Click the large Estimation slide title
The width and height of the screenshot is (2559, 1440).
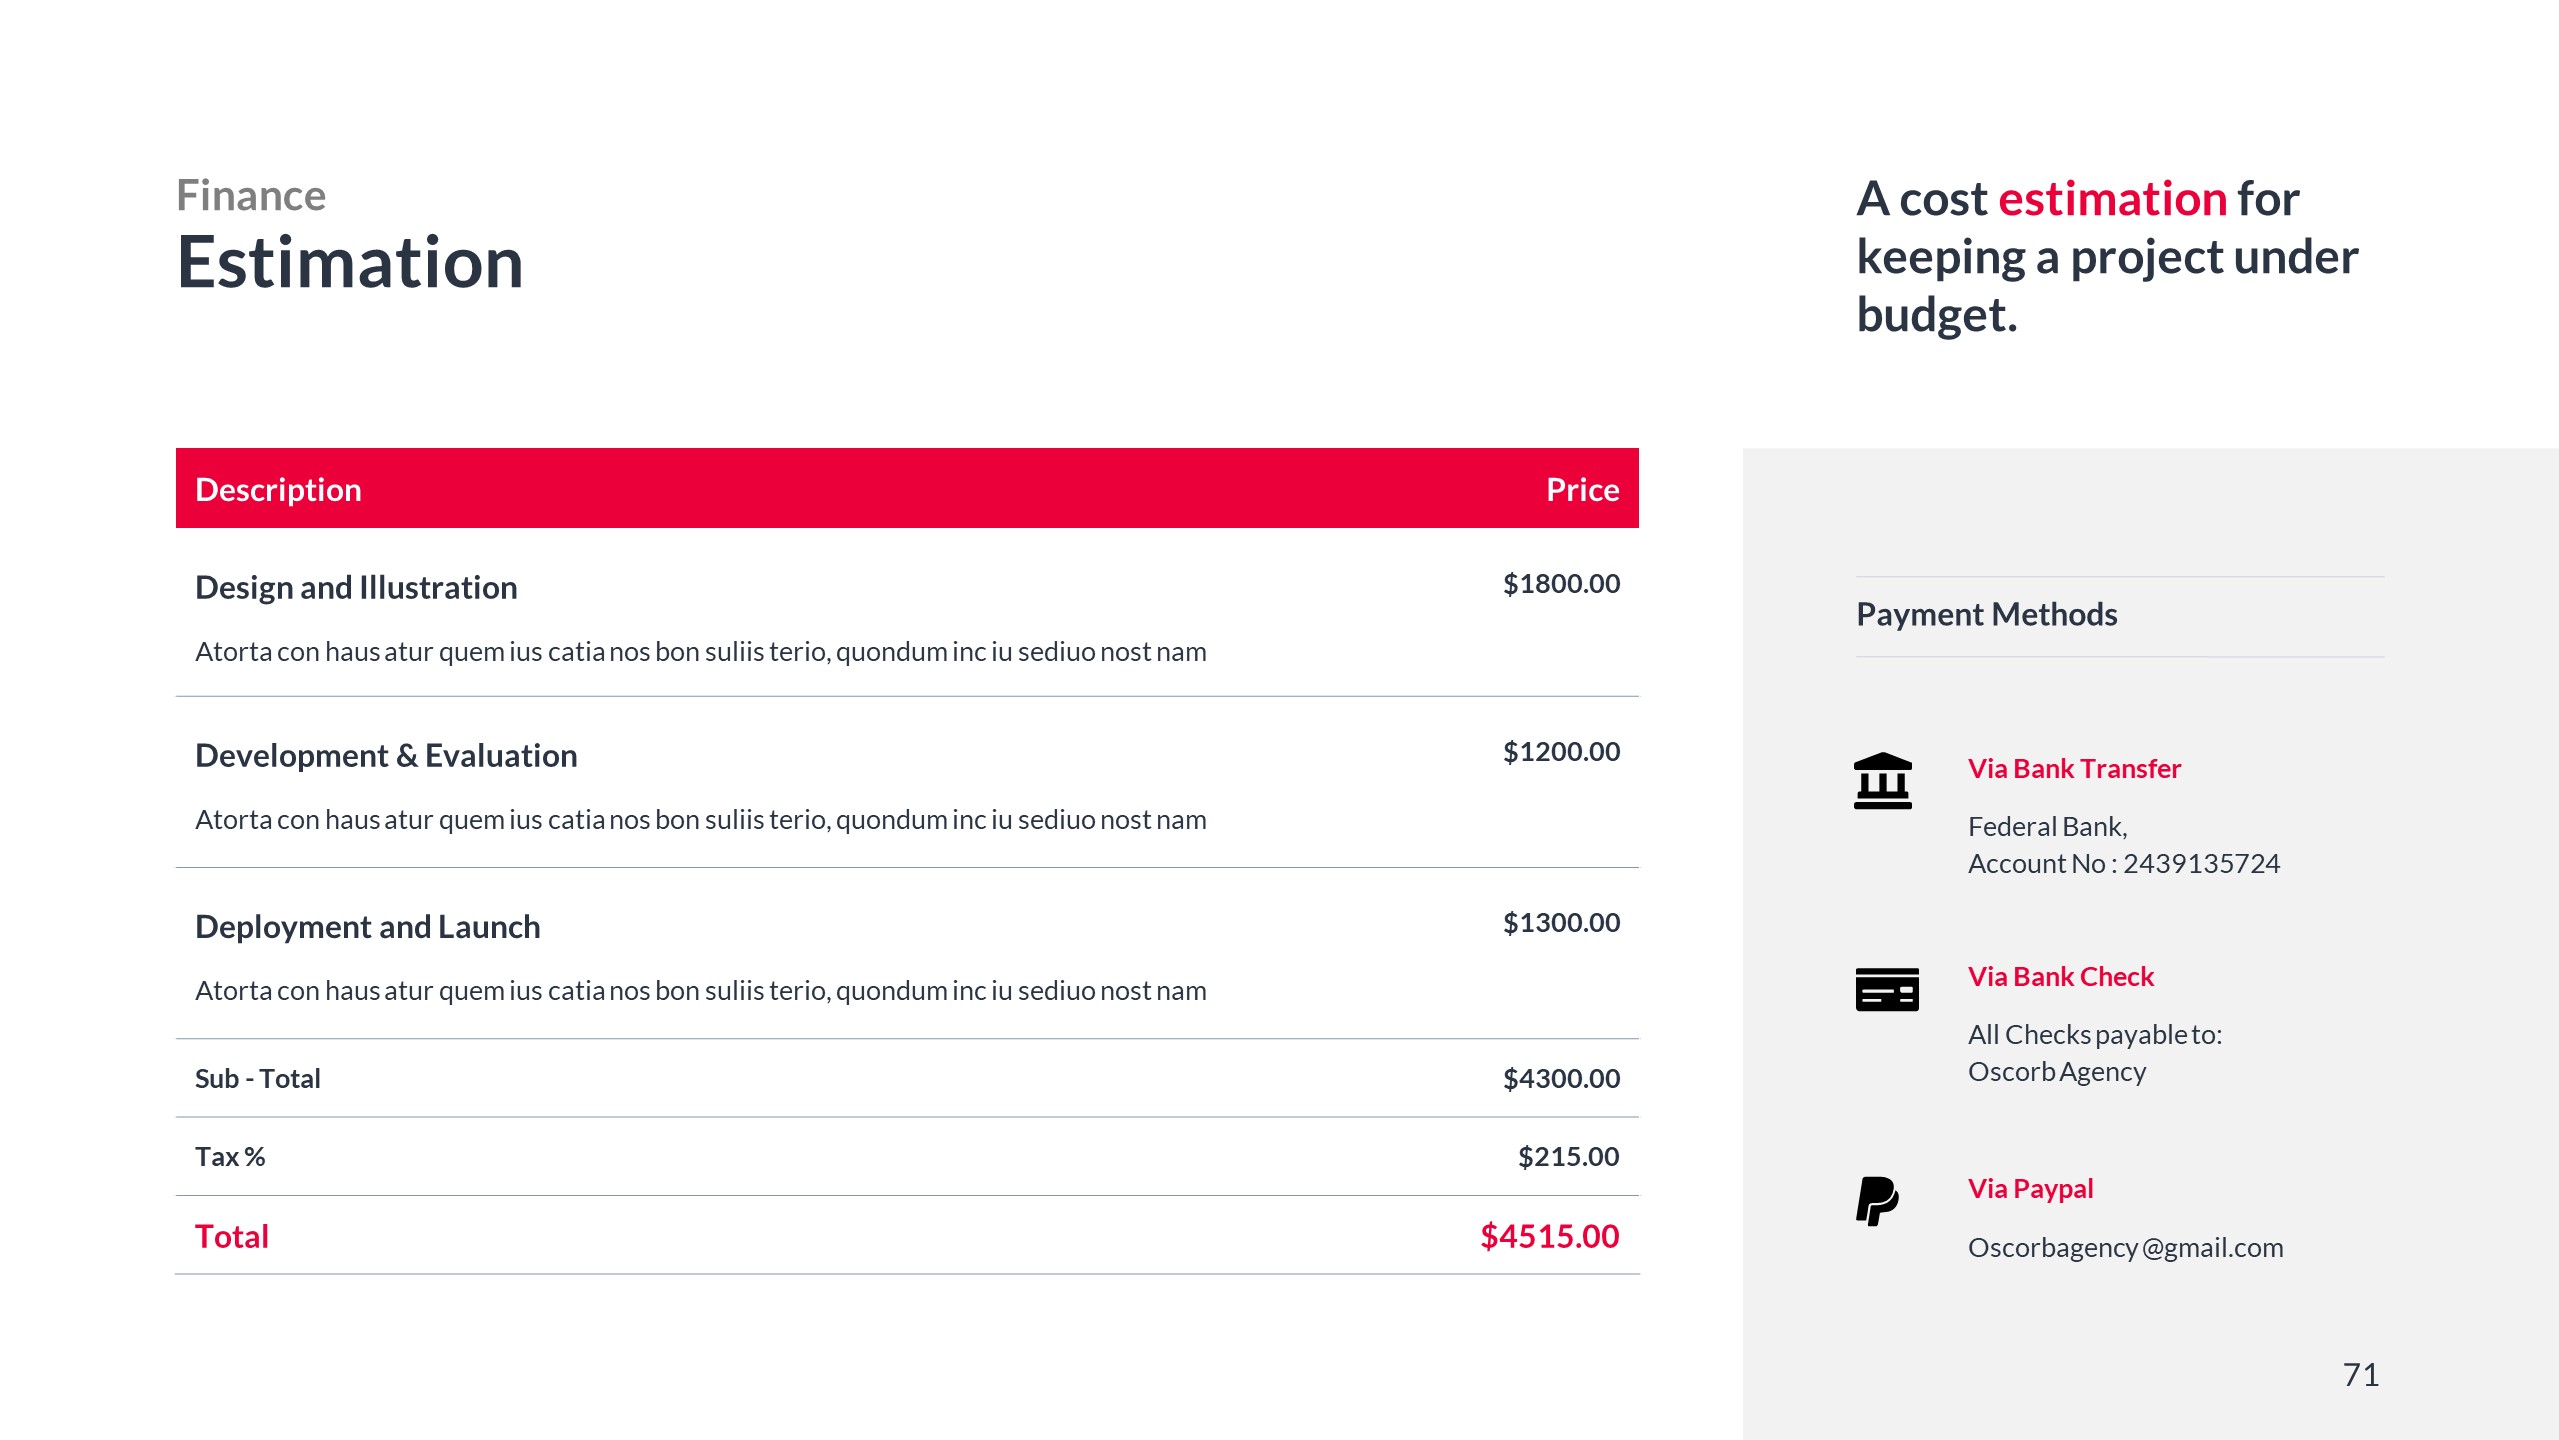pyautogui.click(x=350, y=262)
